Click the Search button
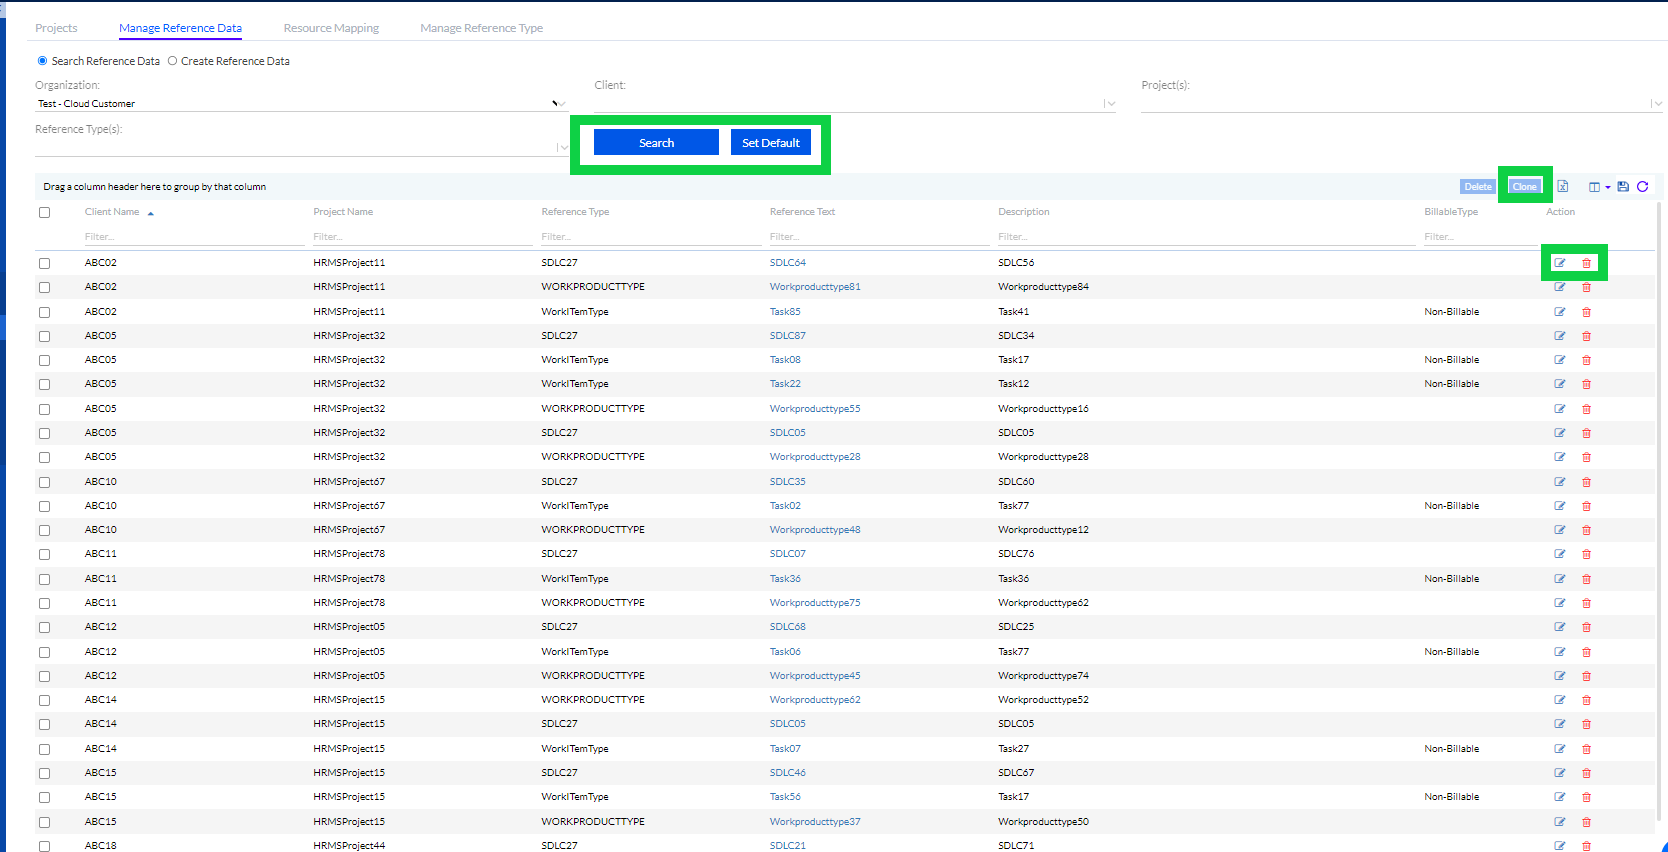This screenshot has height=852, width=1668. (656, 143)
